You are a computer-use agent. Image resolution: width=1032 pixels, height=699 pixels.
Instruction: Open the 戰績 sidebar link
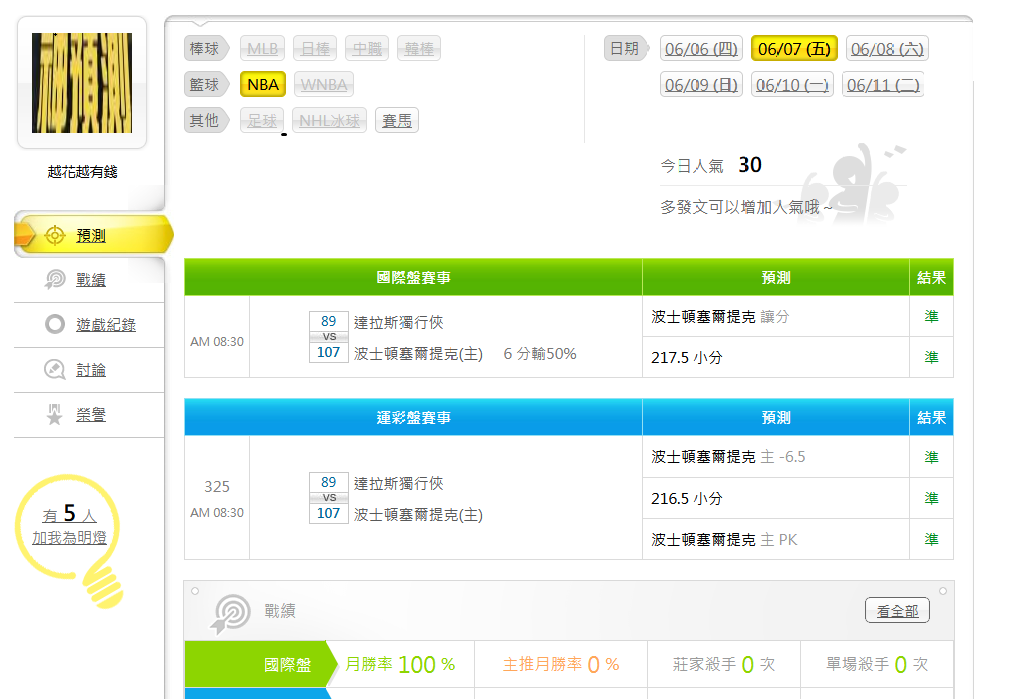(91, 280)
